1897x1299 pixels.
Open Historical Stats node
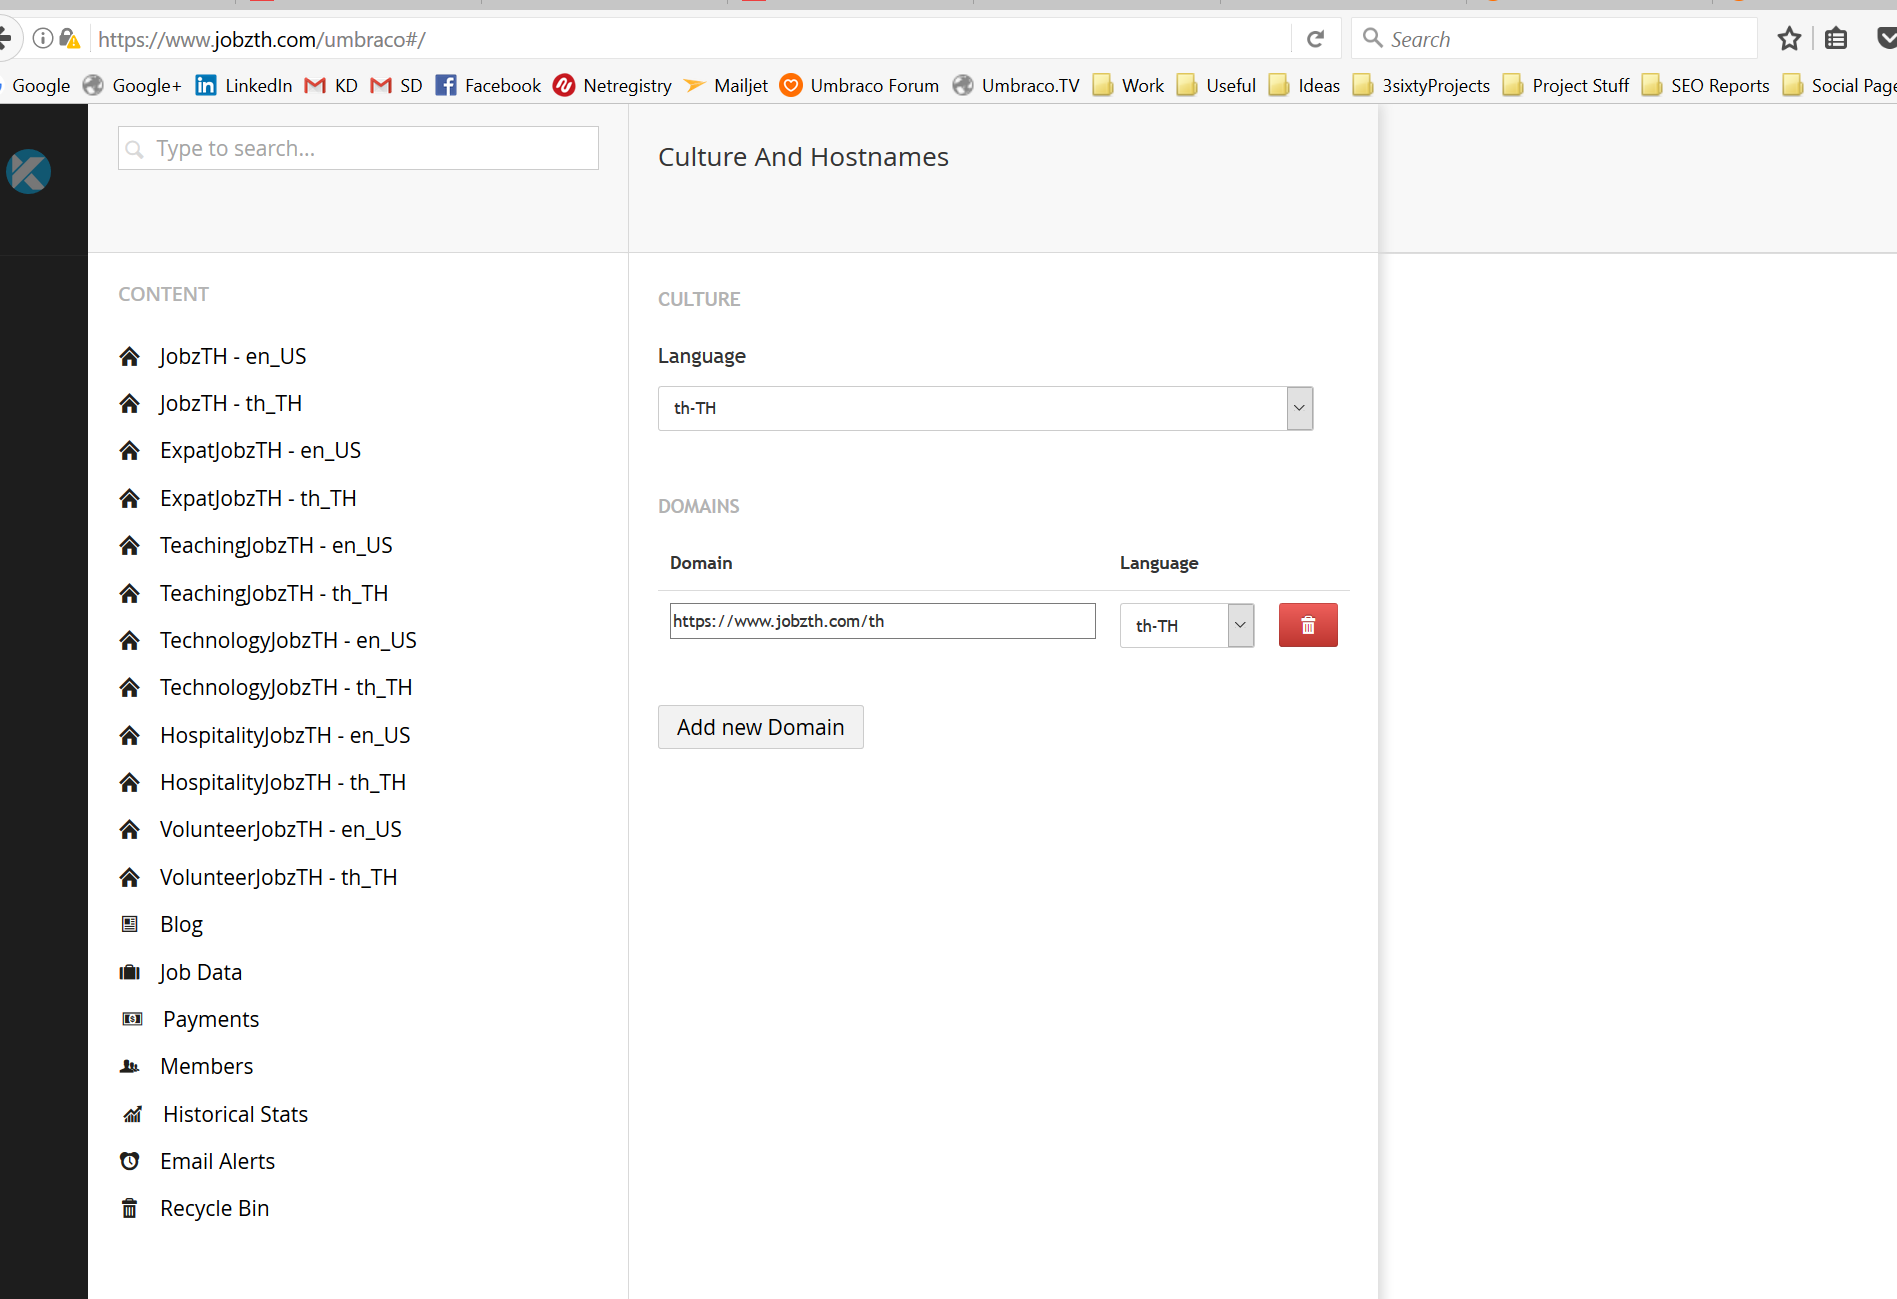click(236, 1114)
